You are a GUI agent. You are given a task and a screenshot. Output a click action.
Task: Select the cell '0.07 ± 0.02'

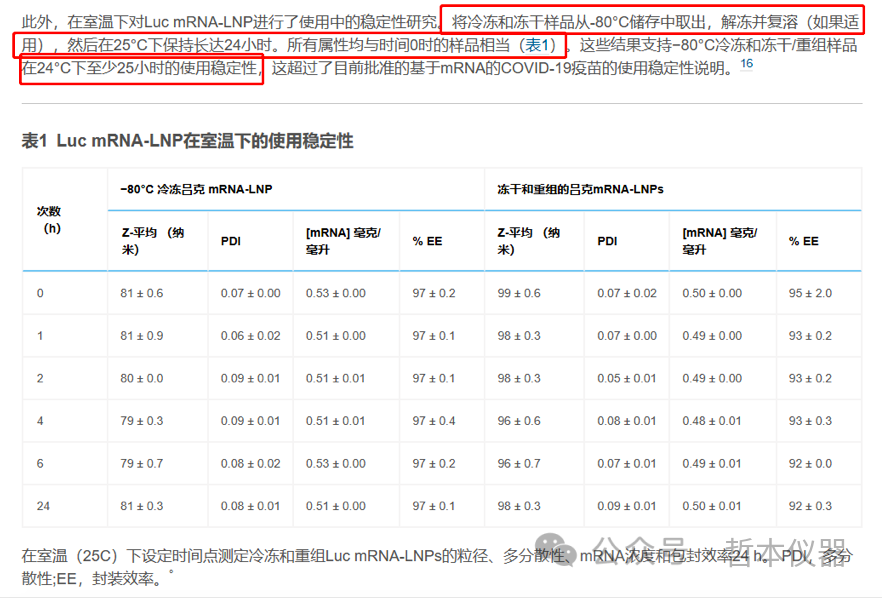pos(627,293)
